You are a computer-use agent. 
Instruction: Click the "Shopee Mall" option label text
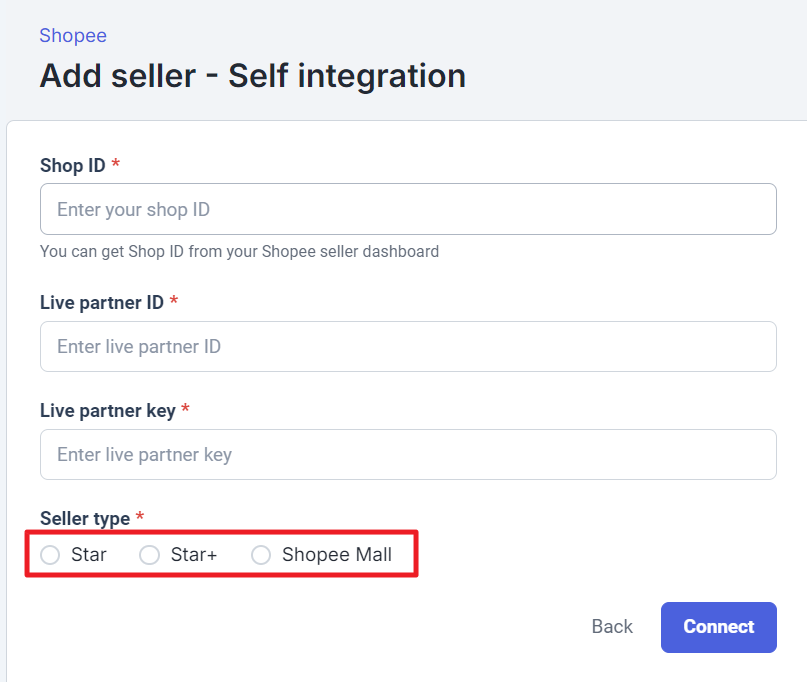[337, 555]
